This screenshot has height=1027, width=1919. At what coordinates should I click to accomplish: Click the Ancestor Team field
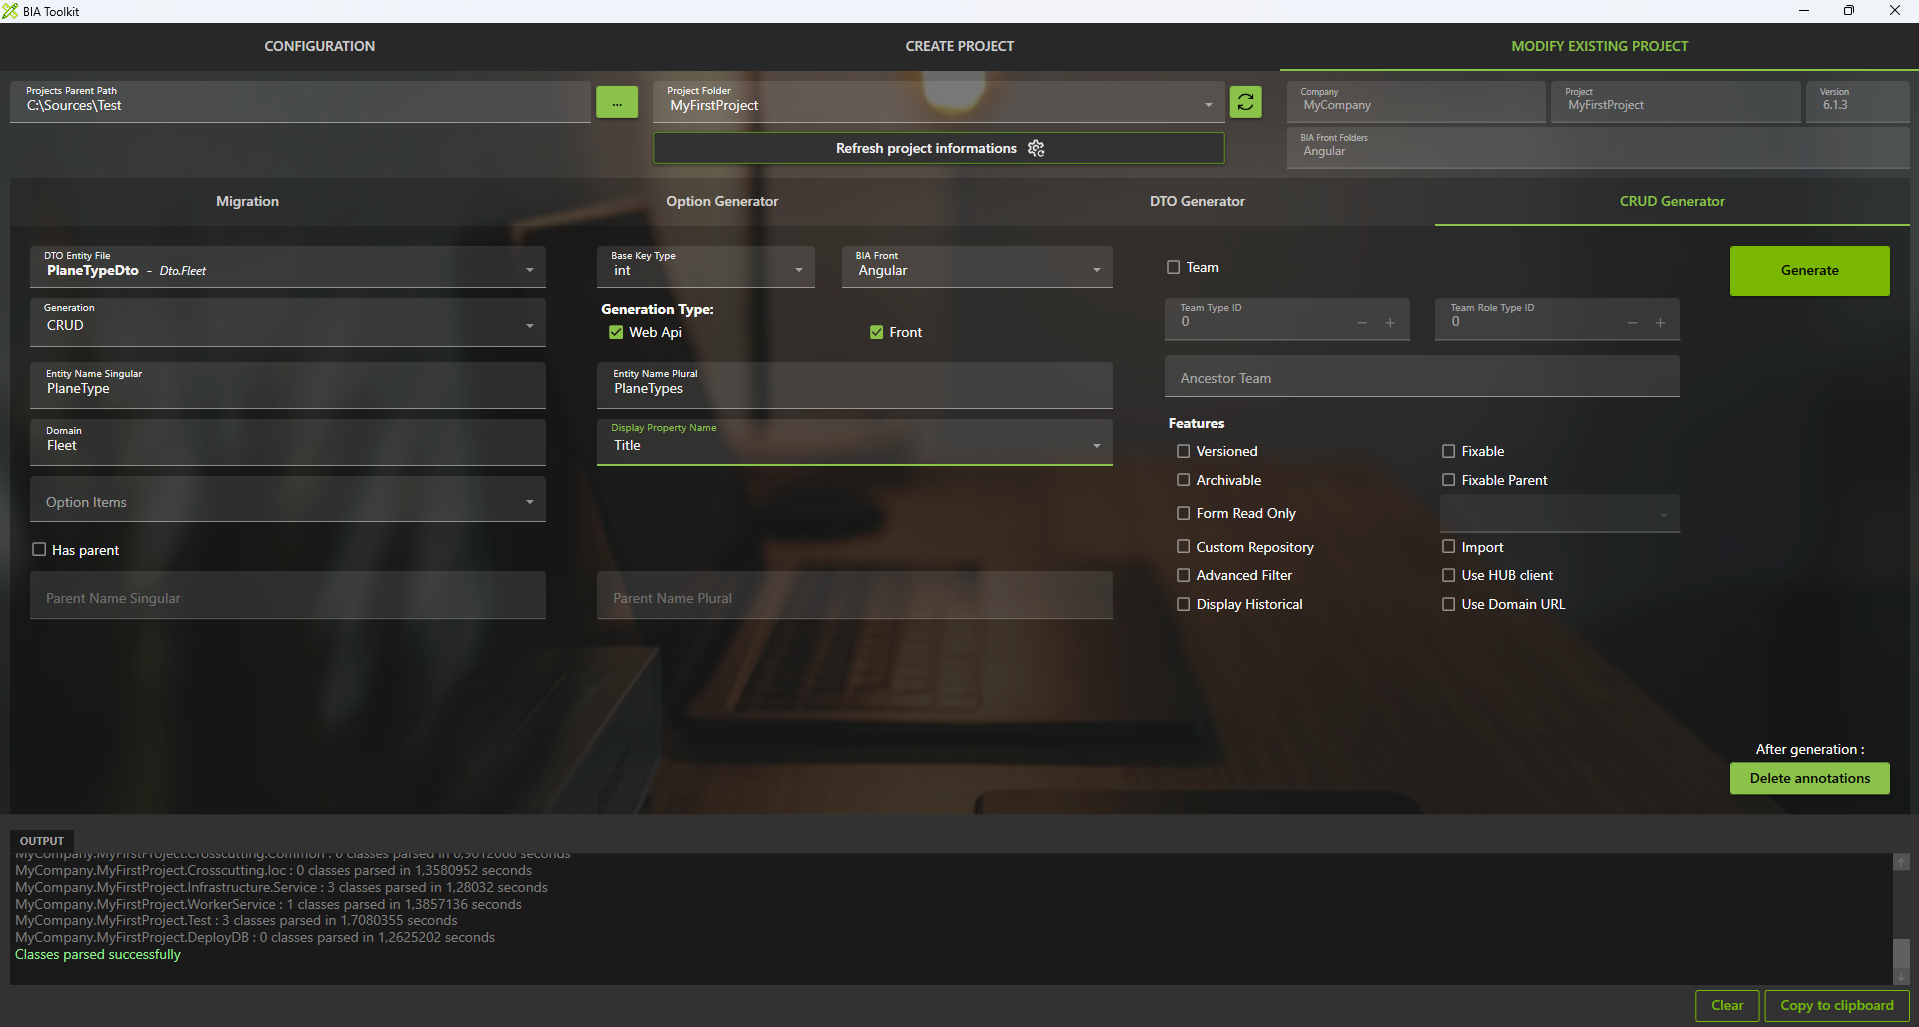click(1422, 377)
